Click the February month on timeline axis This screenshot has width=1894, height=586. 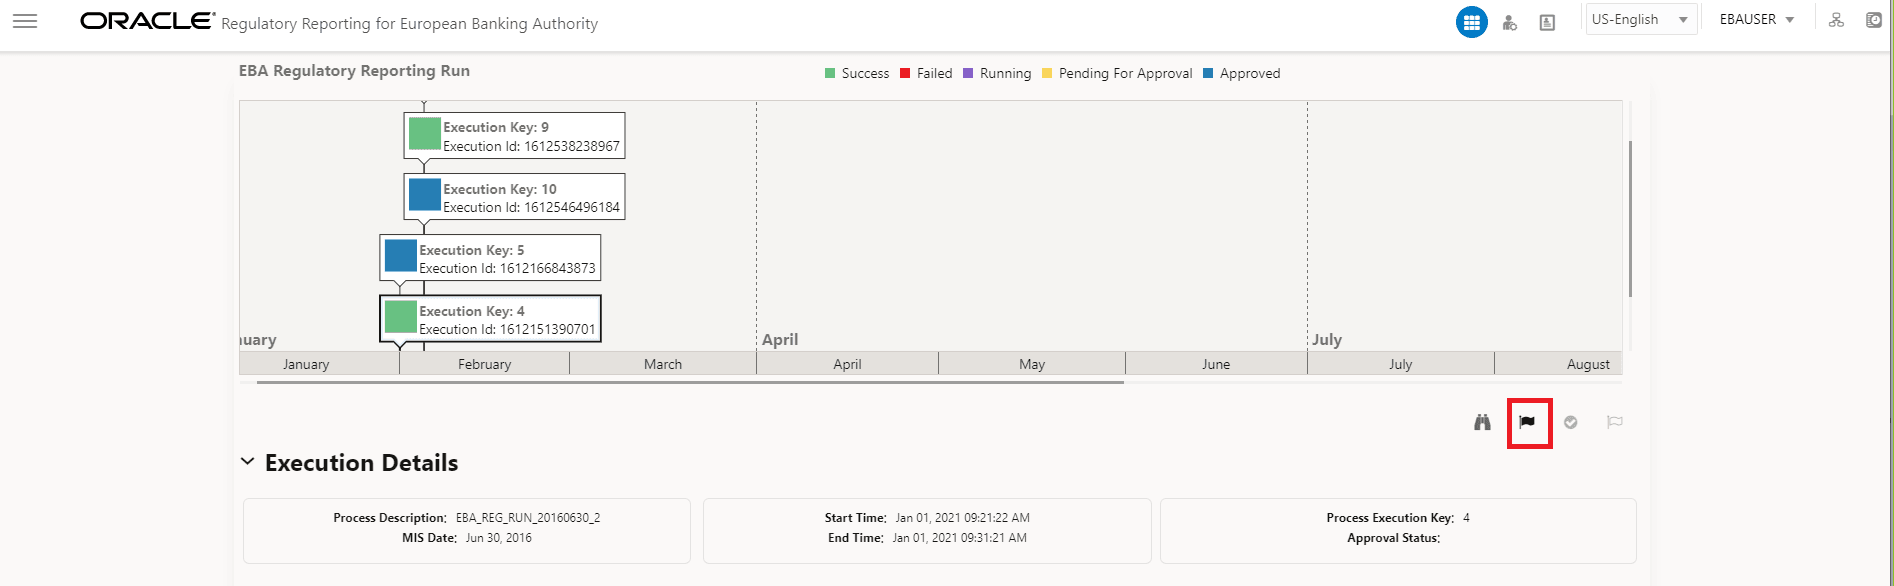click(484, 364)
